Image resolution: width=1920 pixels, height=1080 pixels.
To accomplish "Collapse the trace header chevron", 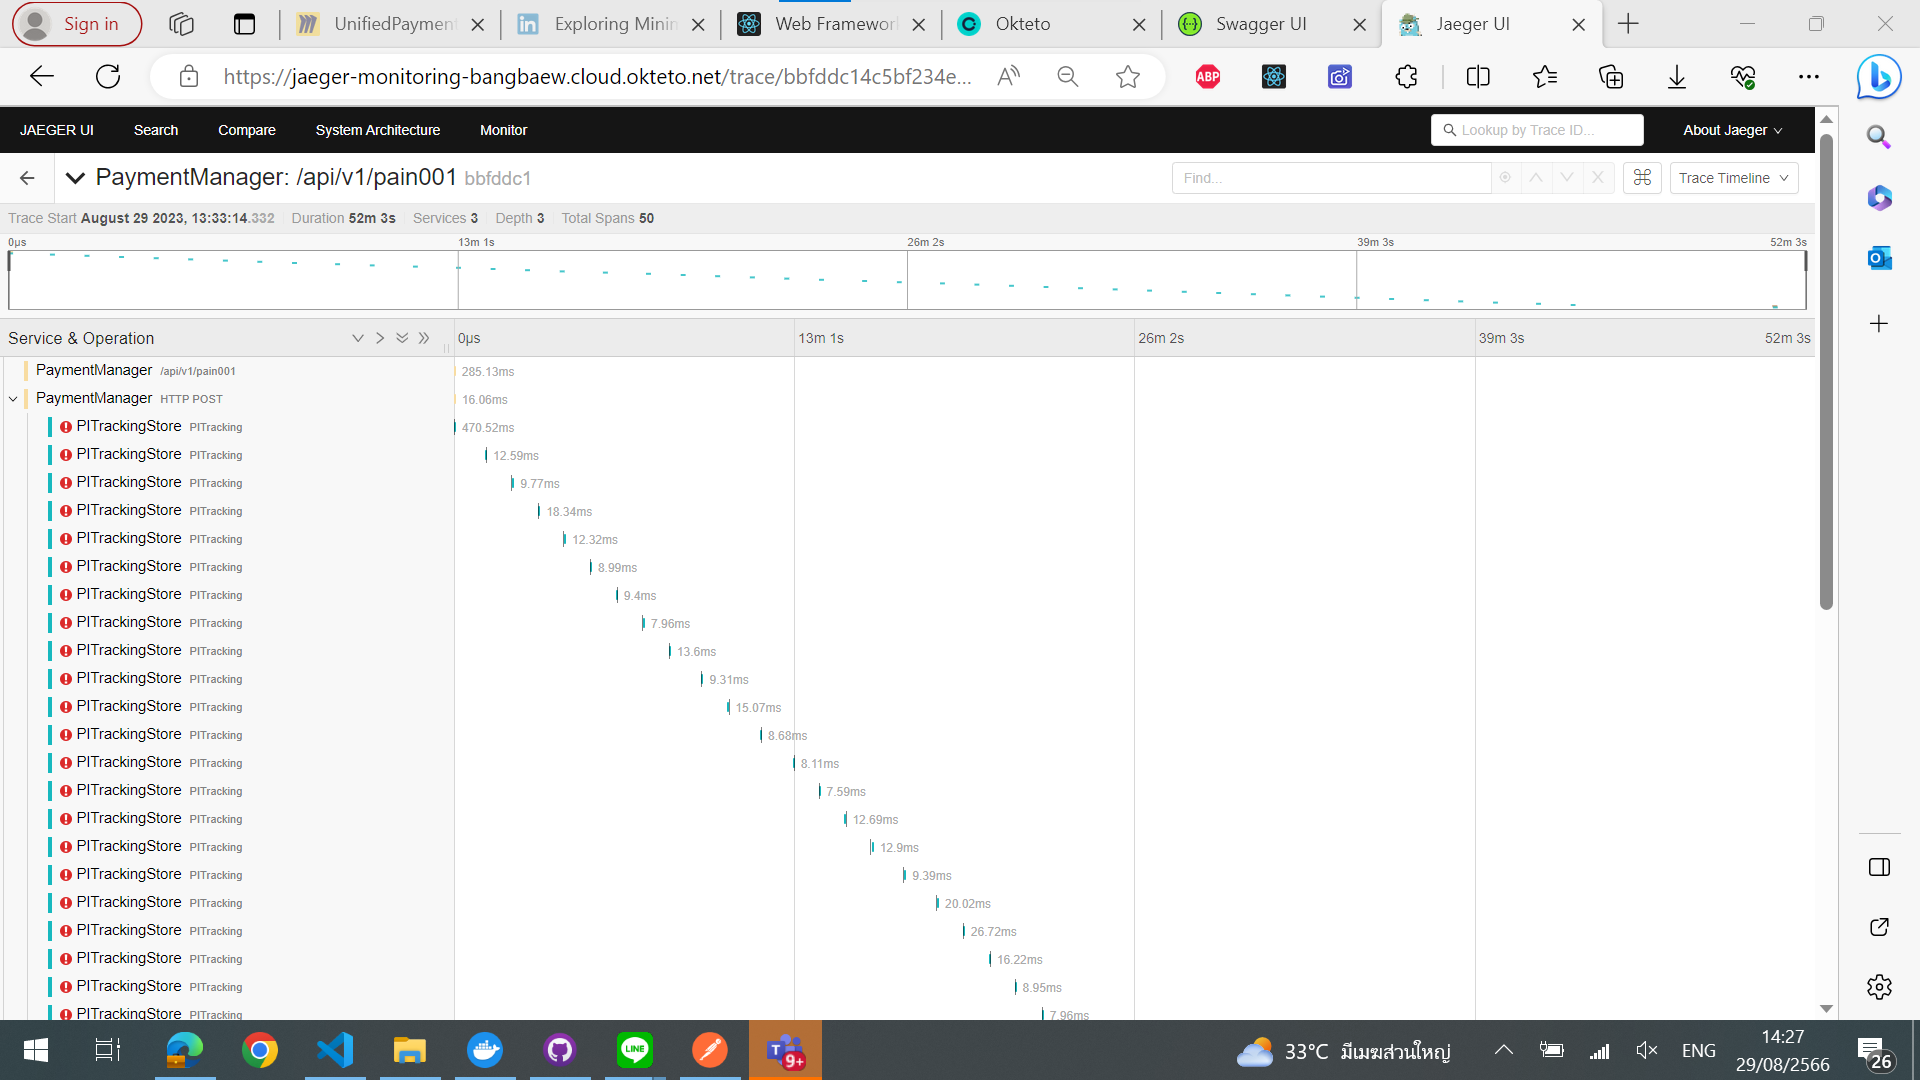I will pyautogui.click(x=74, y=178).
